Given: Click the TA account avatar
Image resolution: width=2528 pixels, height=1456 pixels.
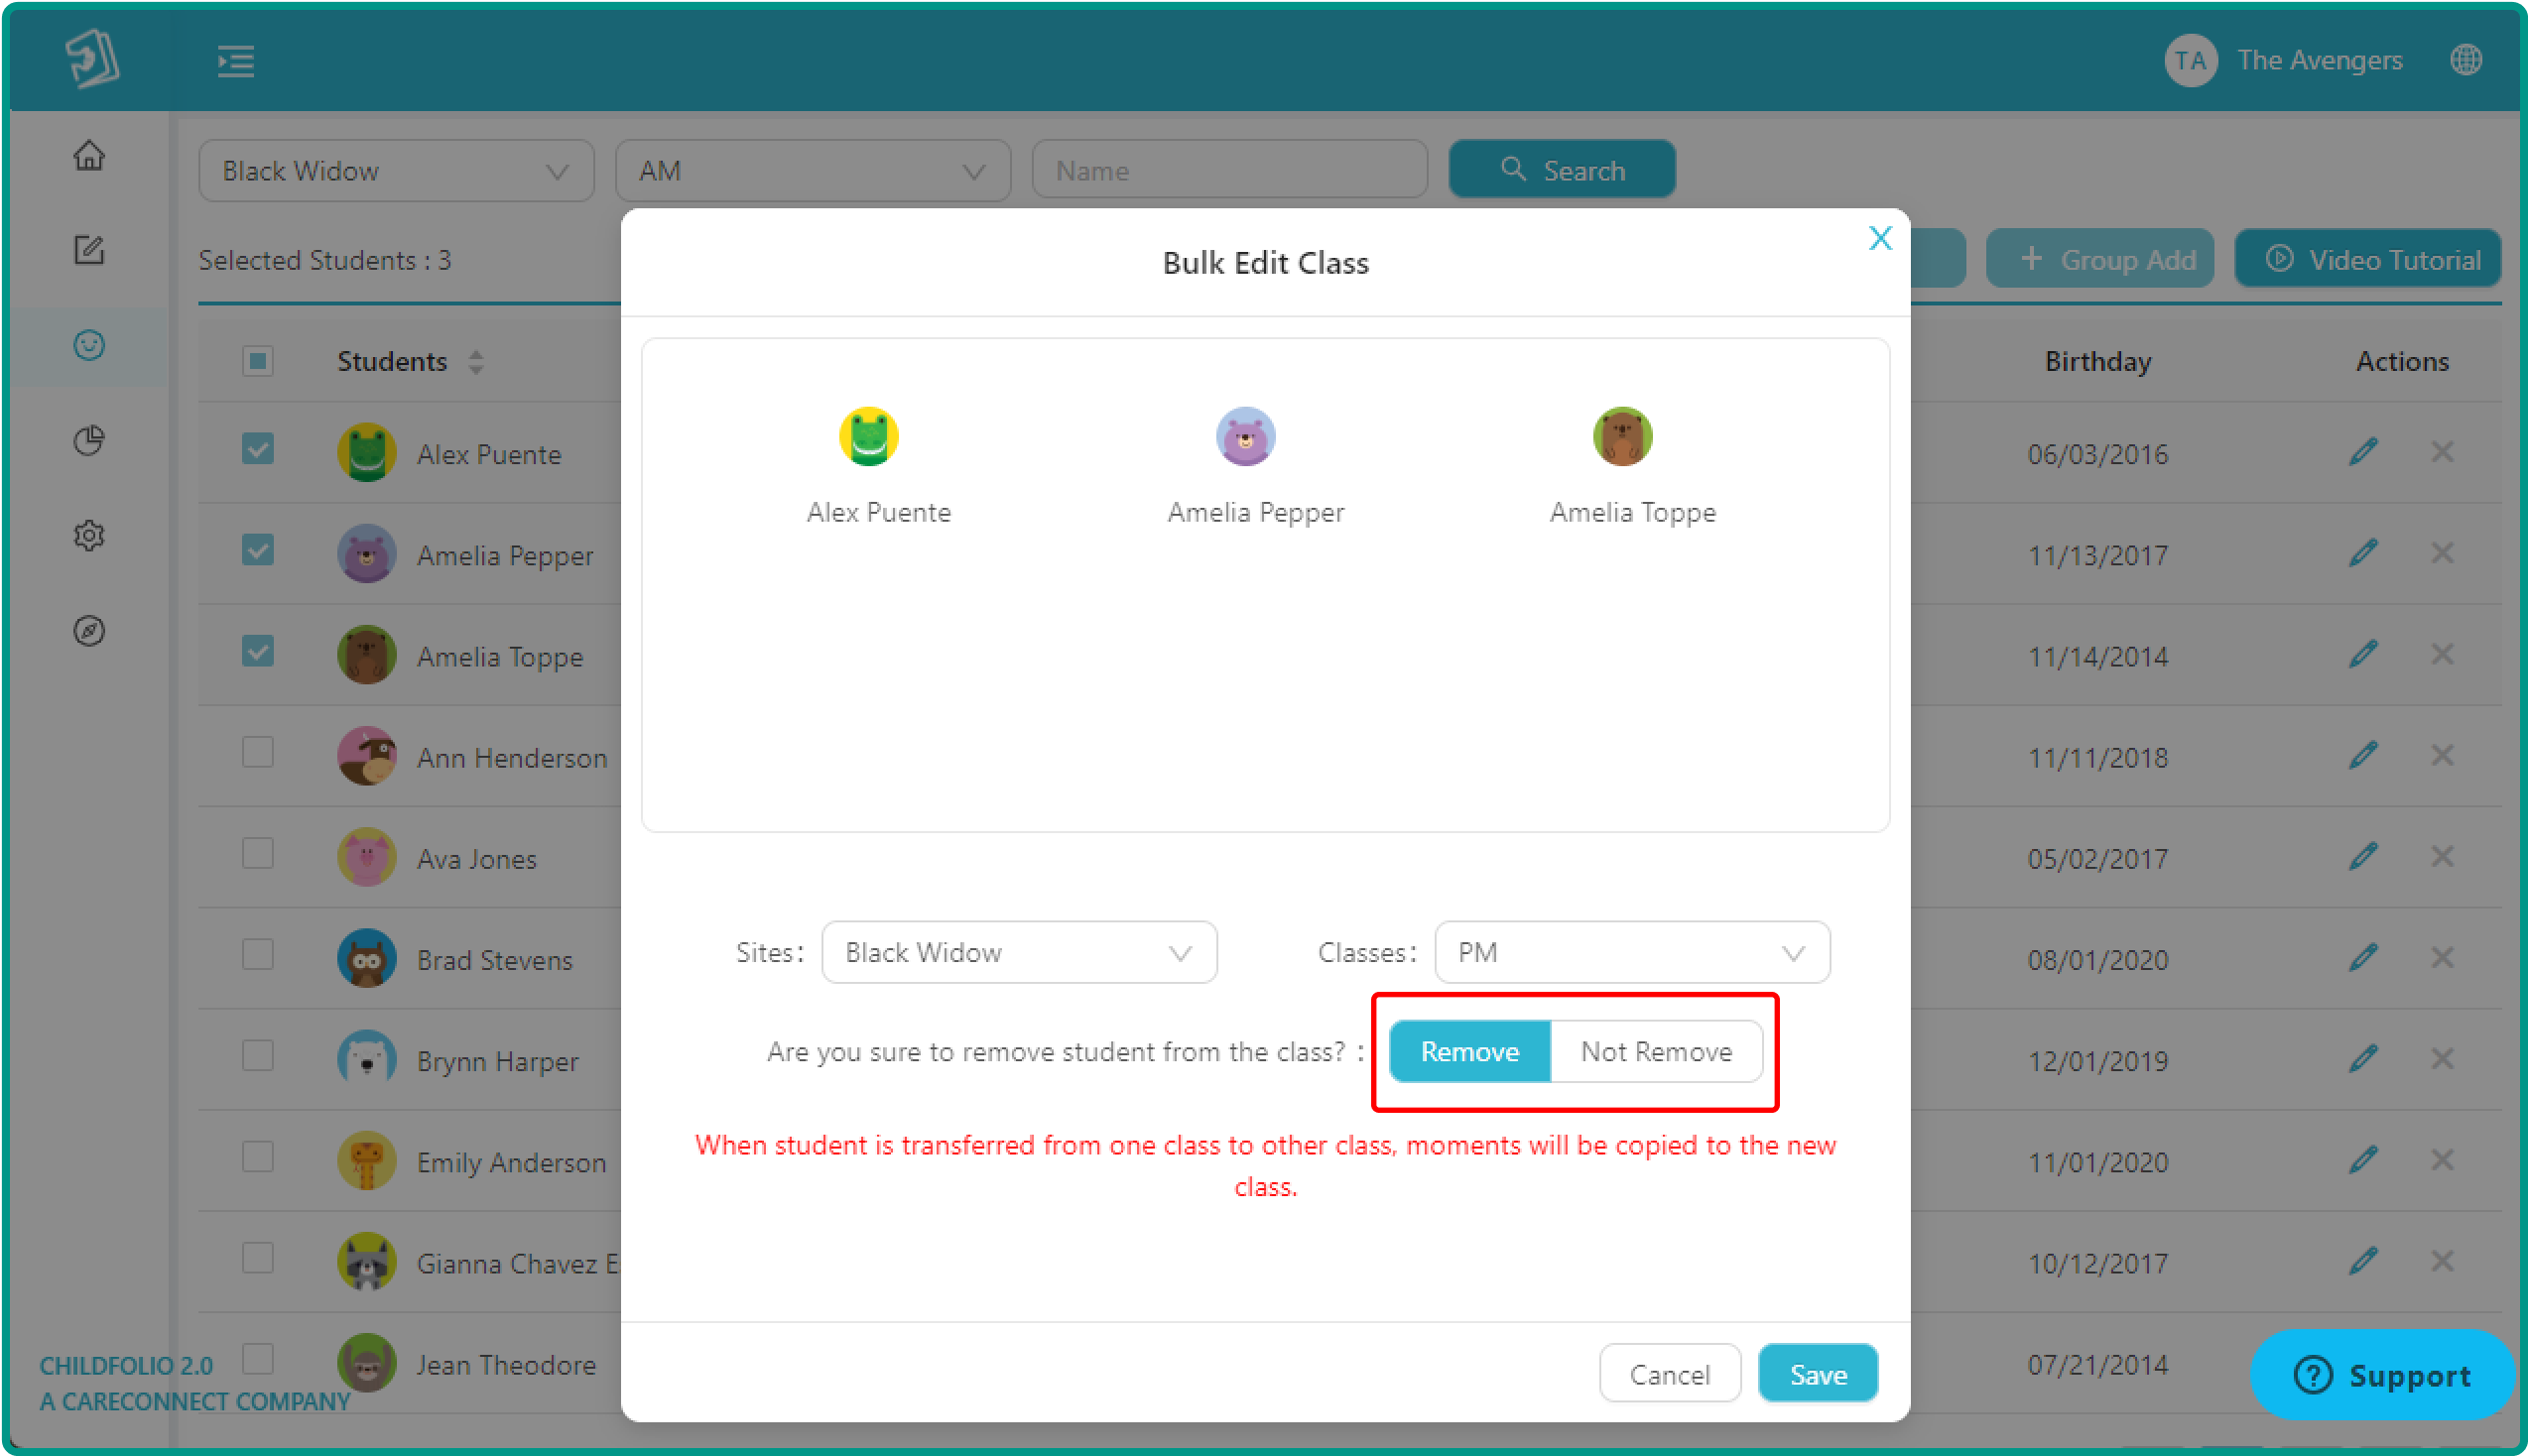Looking at the screenshot, I should click(x=2190, y=60).
